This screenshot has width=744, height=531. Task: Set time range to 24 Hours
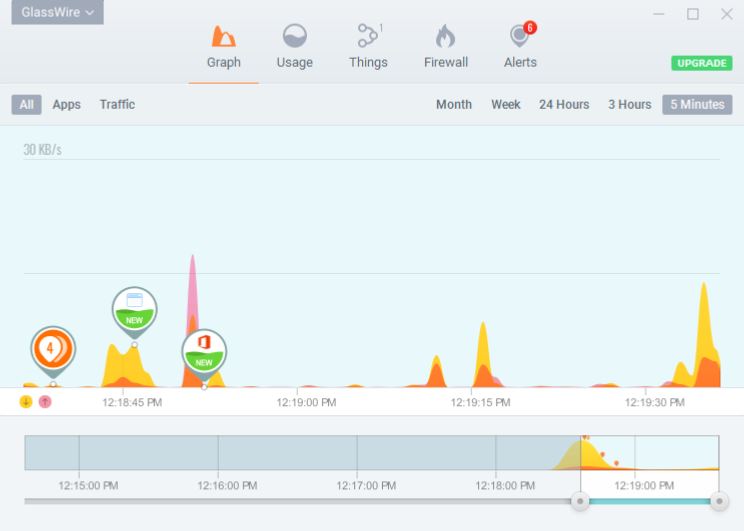pyautogui.click(x=564, y=105)
